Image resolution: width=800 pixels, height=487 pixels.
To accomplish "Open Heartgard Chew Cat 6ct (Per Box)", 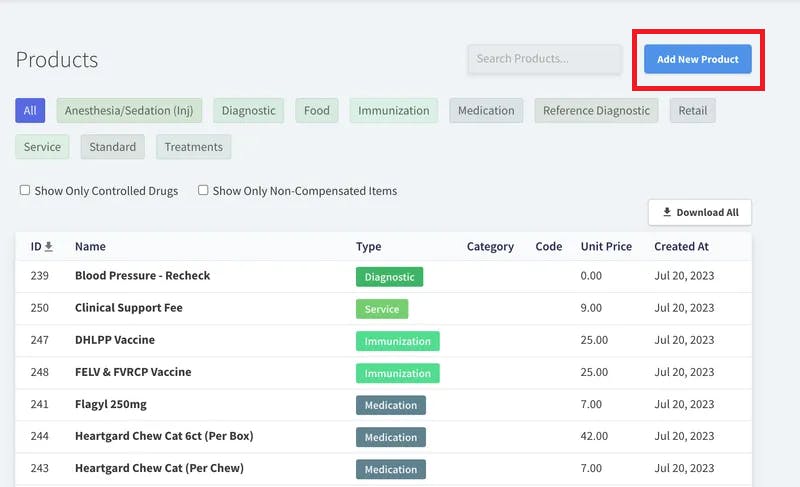I will click(x=164, y=437).
